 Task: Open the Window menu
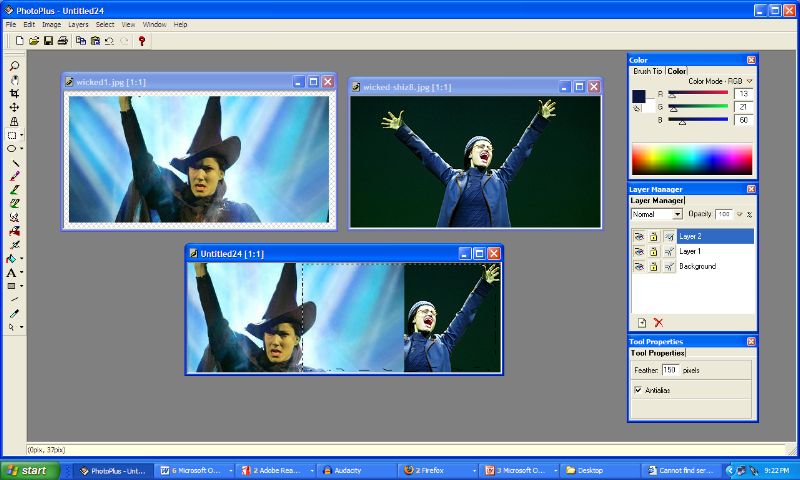(x=154, y=24)
